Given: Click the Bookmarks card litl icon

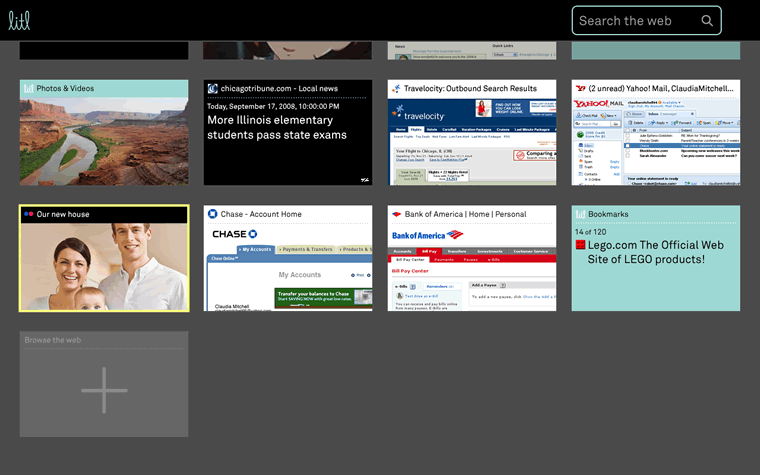Looking at the screenshot, I should point(580,214).
